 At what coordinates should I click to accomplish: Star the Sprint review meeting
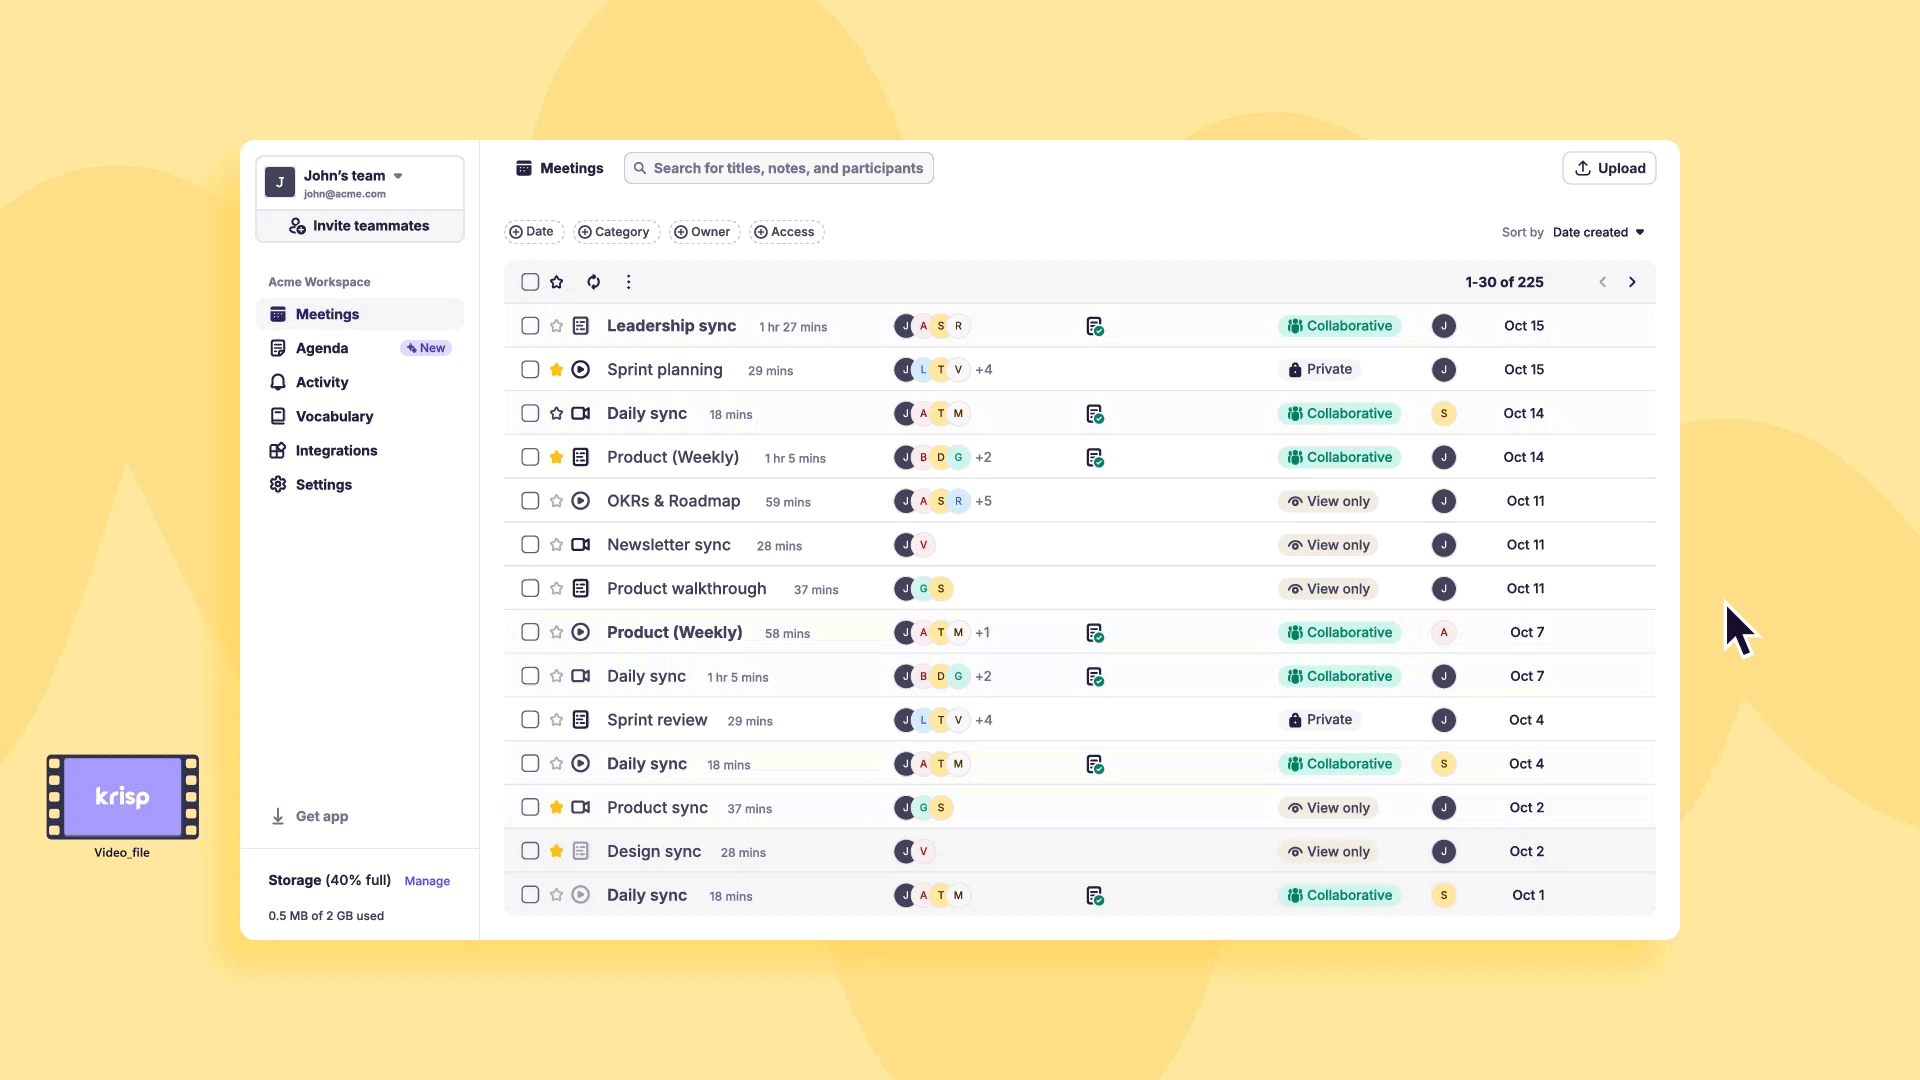point(557,720)
